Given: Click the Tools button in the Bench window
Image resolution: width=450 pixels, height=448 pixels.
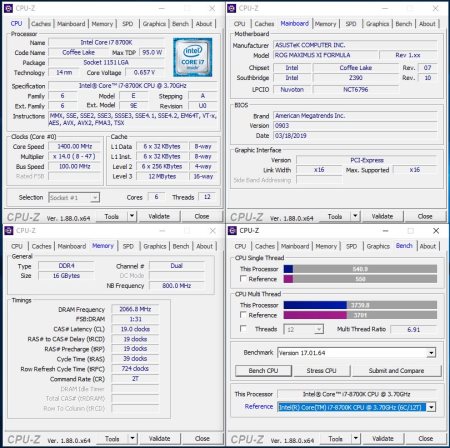Looking at the screenshot, I should click(336, 438).
